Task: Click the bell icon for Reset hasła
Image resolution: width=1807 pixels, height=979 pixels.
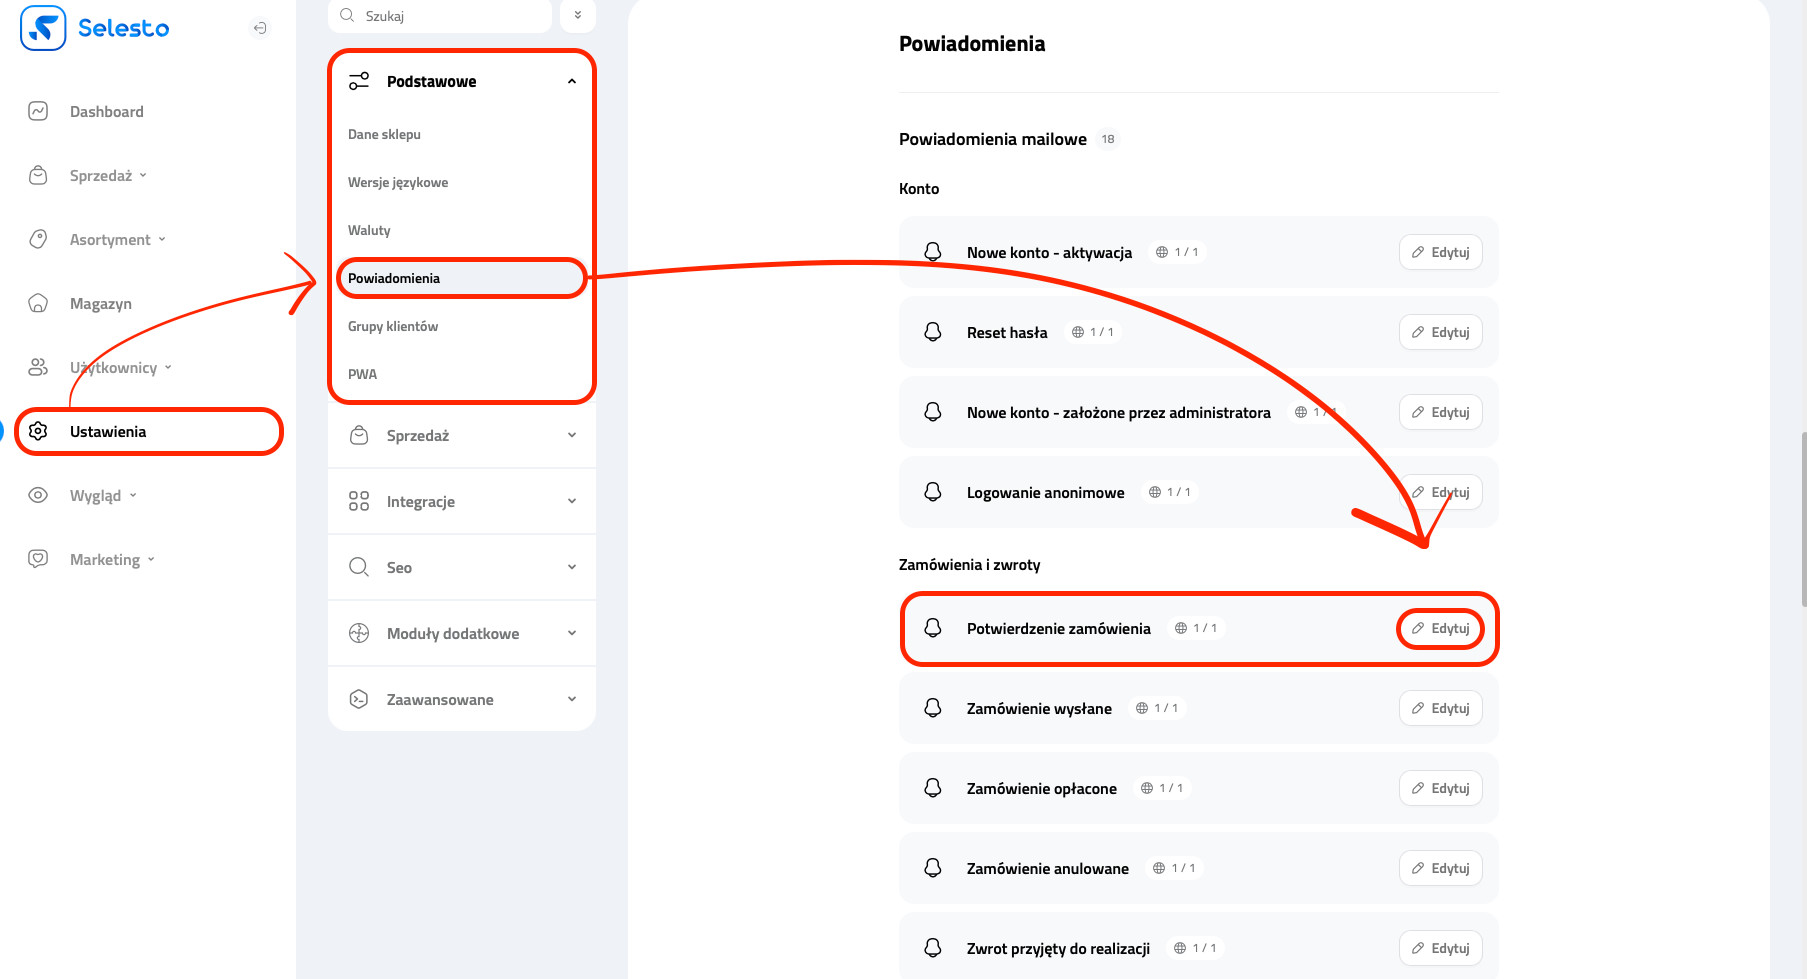Action: (x=933, y=332)
